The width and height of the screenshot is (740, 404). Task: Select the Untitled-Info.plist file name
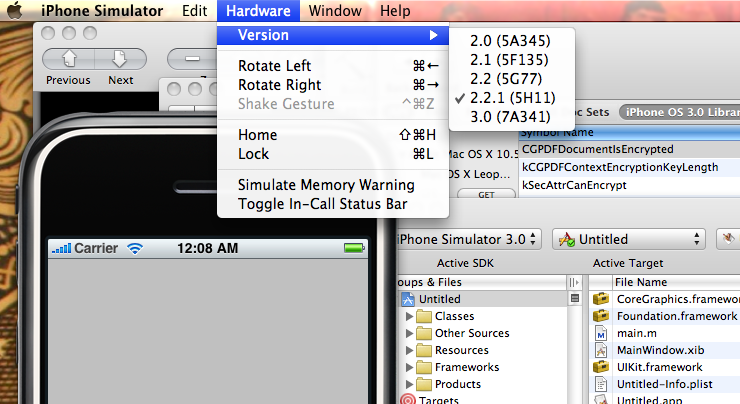pyautogui.click(x=664, y=384)
